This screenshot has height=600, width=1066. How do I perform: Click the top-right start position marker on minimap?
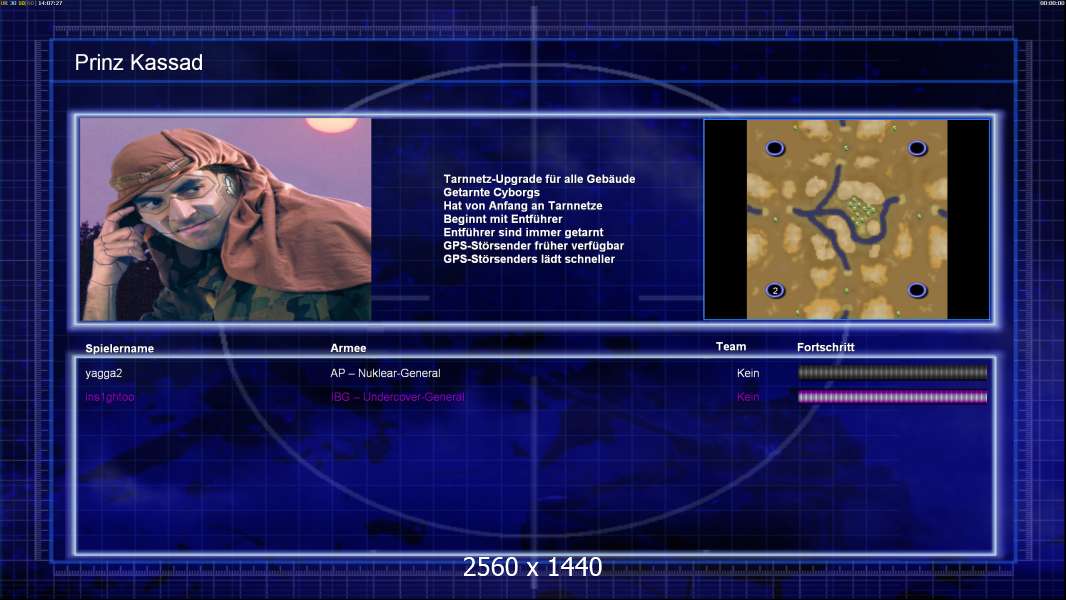(x=917, y=148)
